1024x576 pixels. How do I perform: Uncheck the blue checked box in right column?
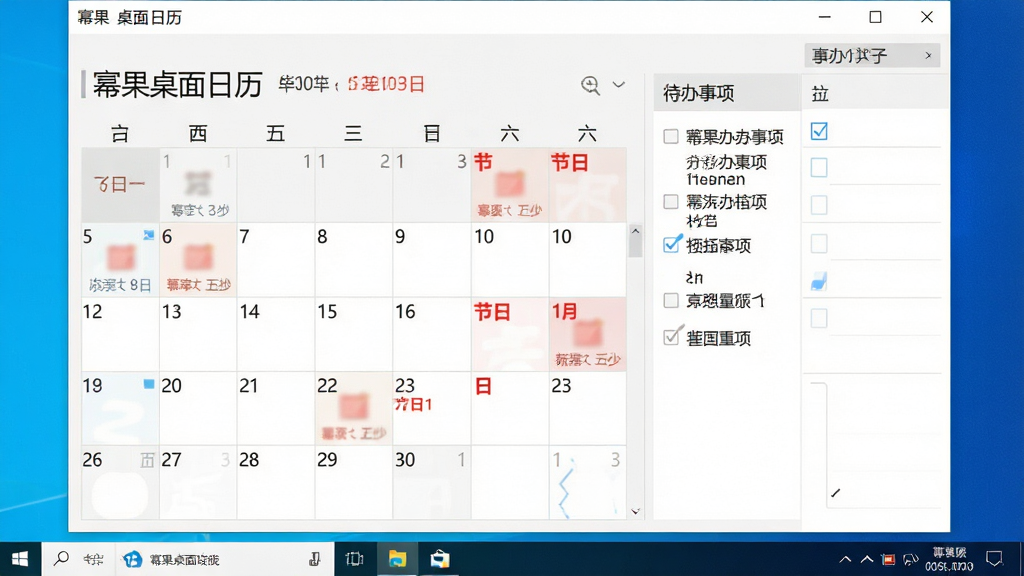point(819,131)
